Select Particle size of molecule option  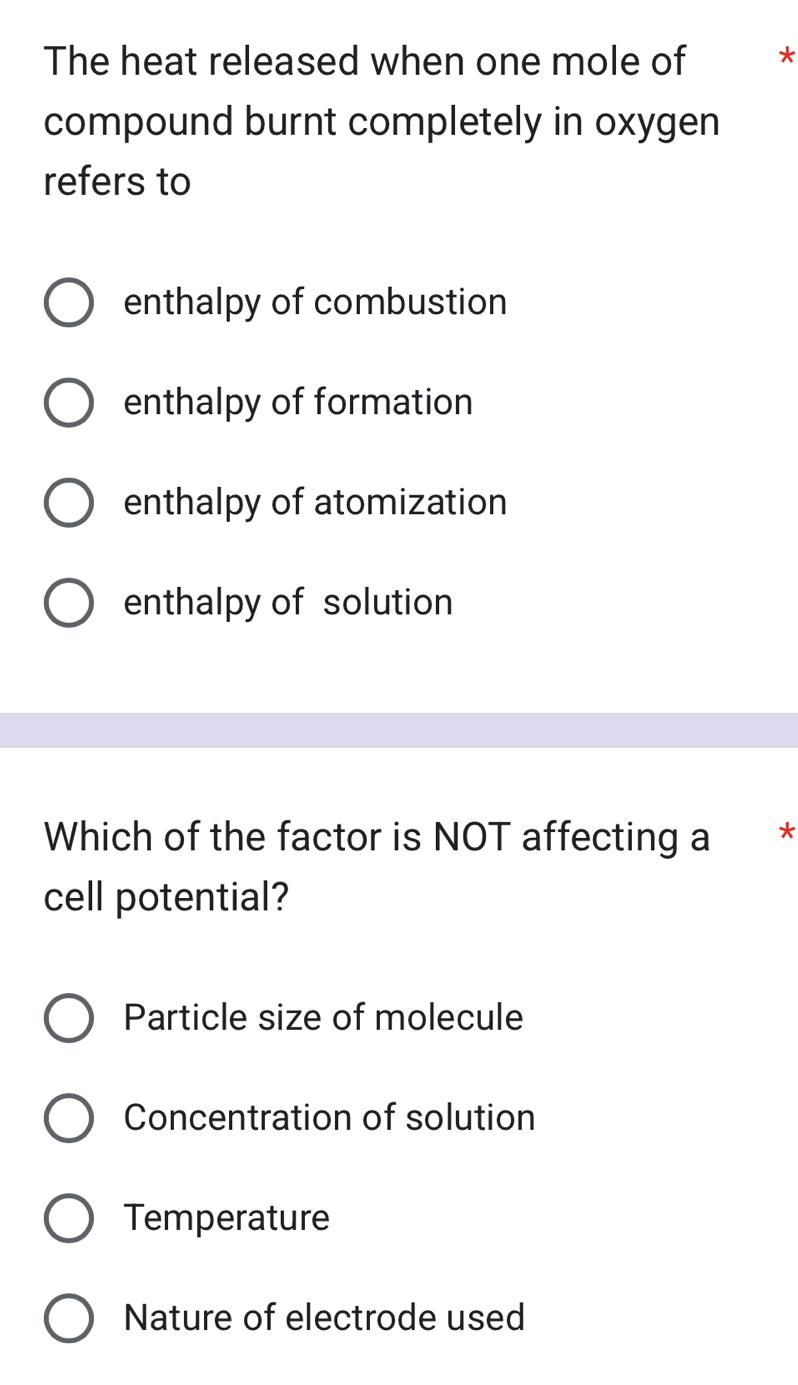click(69, 1018)
